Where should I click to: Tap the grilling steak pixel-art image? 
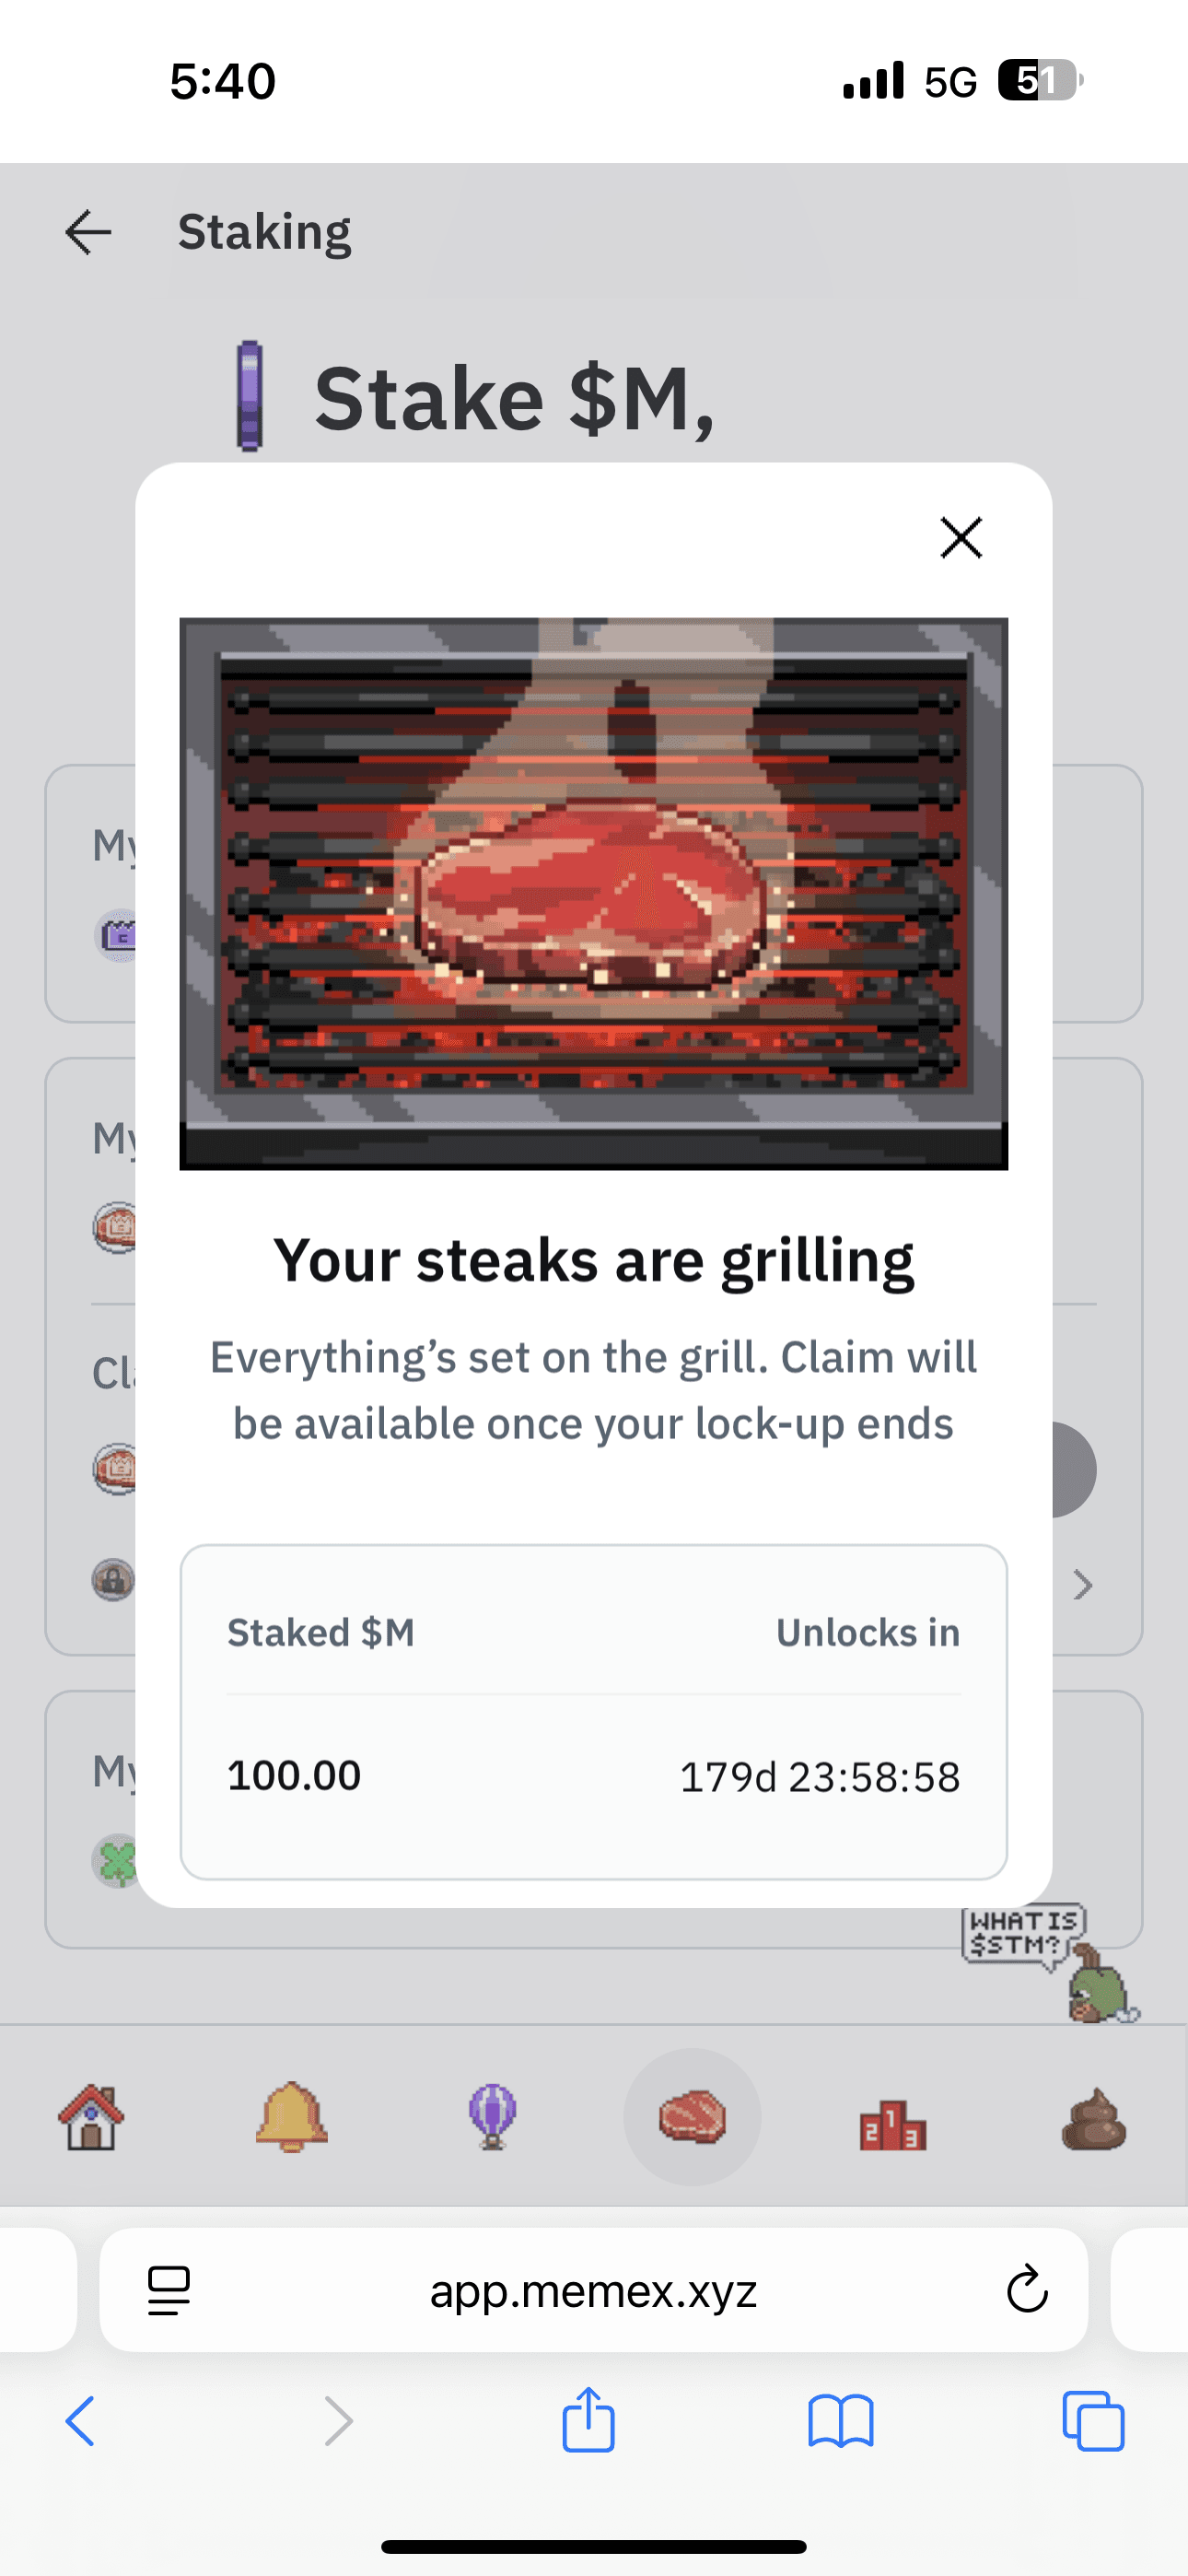(x=593, y=893)
